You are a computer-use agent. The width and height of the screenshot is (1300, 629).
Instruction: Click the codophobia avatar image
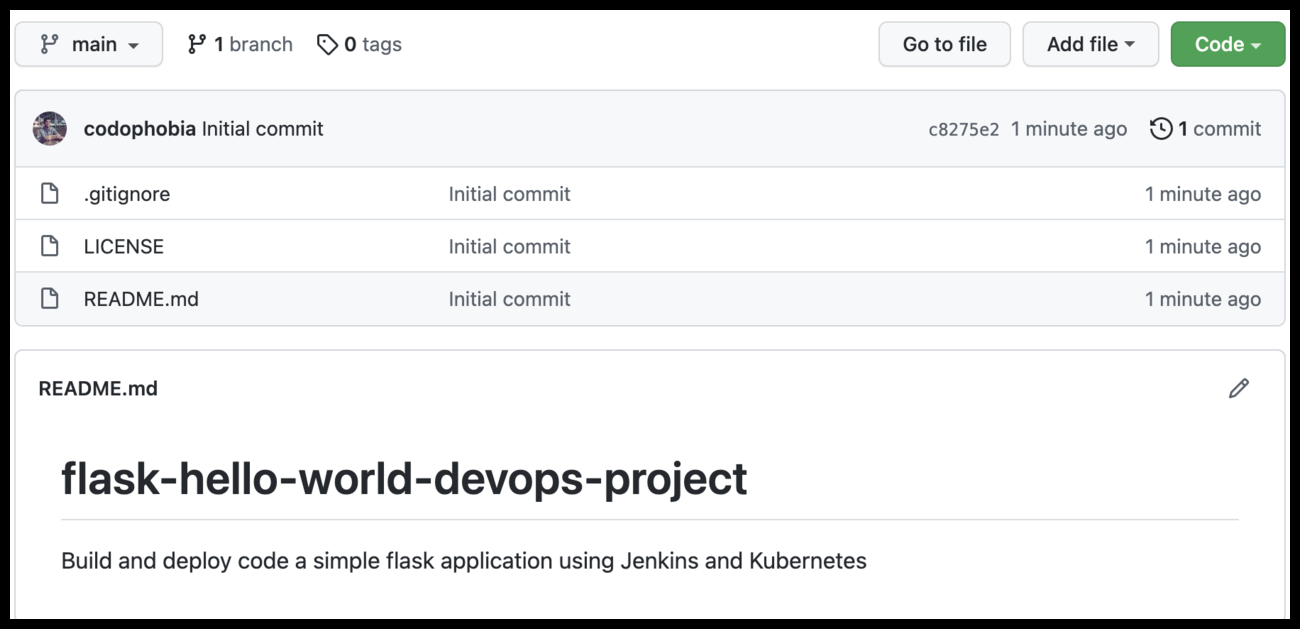click(x=50, y=129)
